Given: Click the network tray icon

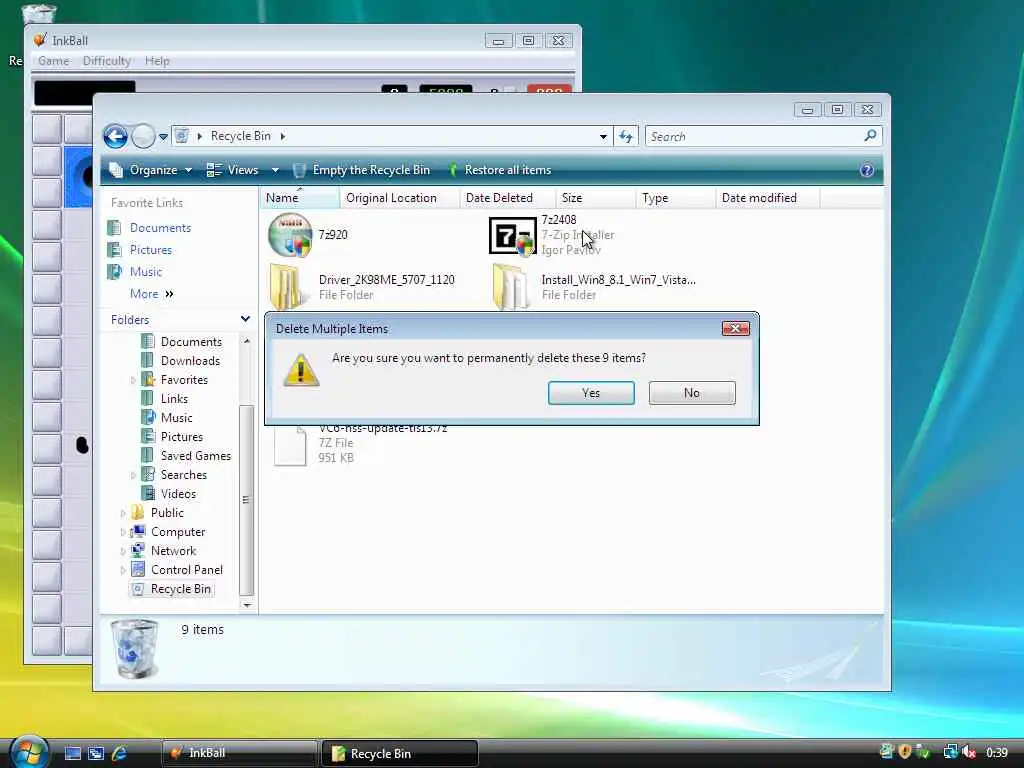Looking at the screenshot, I should 950,752.
